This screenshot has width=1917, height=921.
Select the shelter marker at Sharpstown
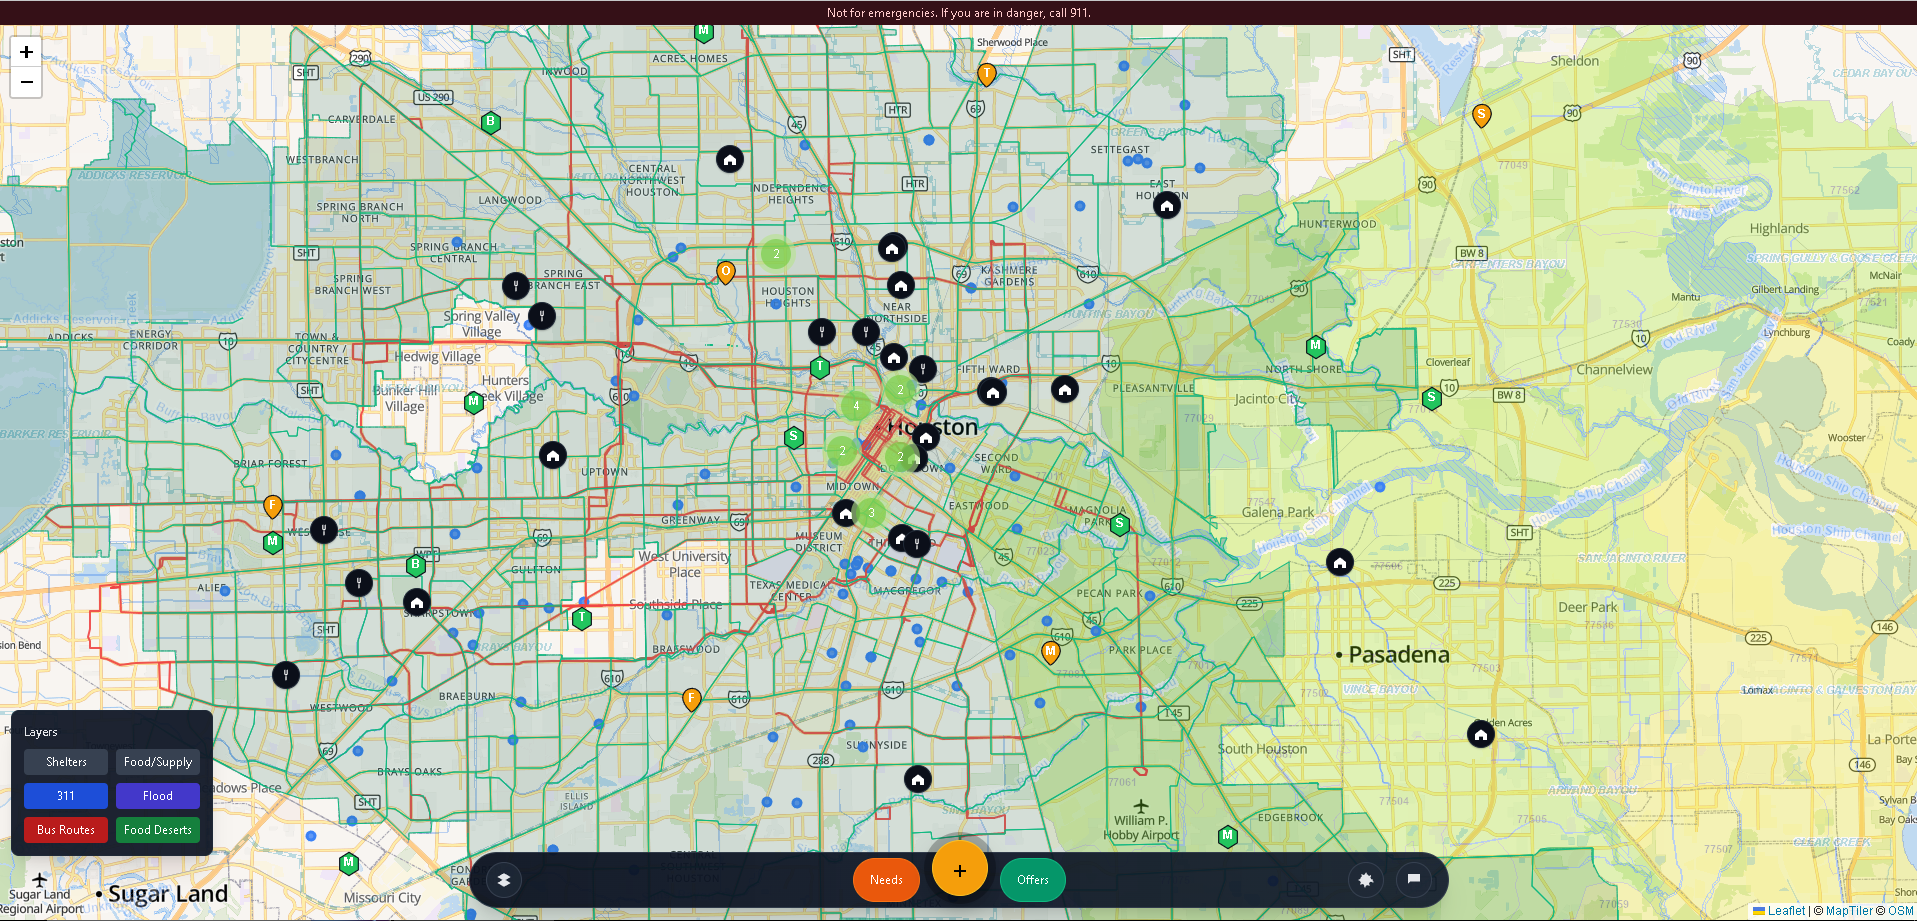(x=417, y=603)
